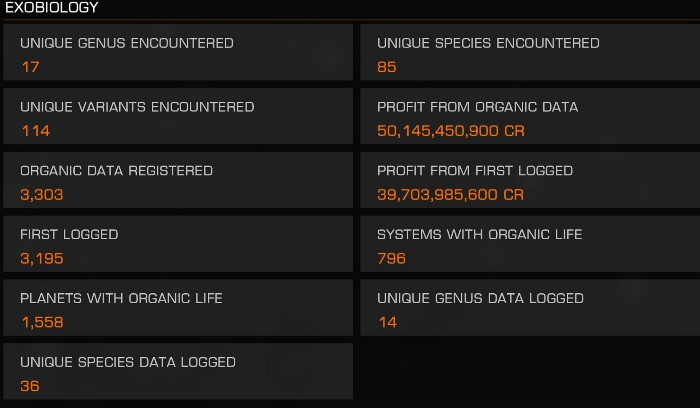Click the 85 species encountered value

tap(387, 67)
